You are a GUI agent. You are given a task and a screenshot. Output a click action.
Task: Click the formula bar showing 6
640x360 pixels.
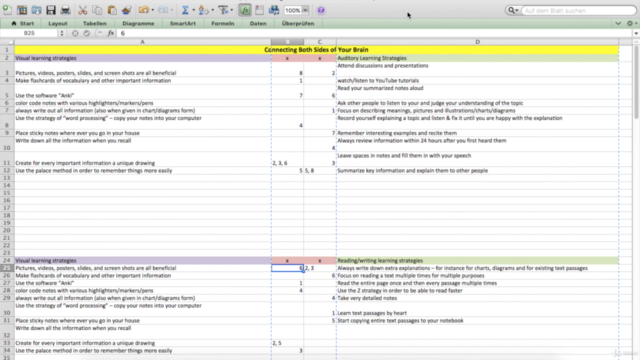376,33
